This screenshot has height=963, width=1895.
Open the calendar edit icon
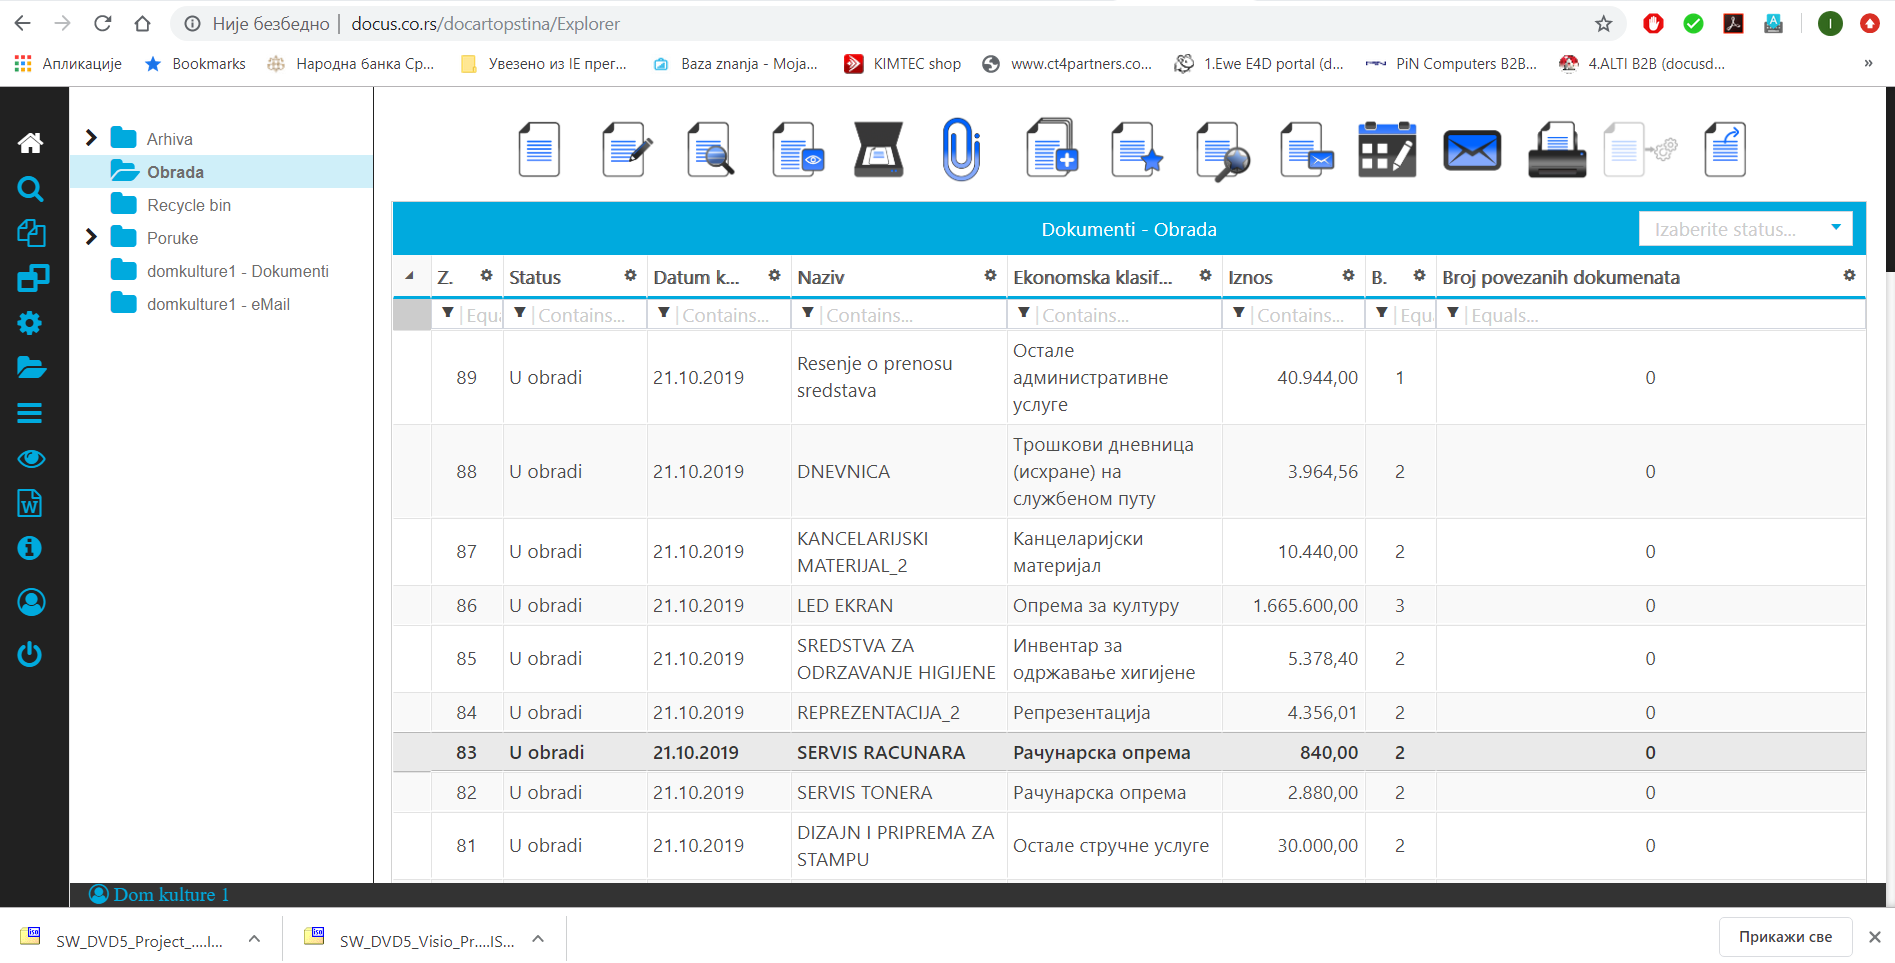[1387, 150]
